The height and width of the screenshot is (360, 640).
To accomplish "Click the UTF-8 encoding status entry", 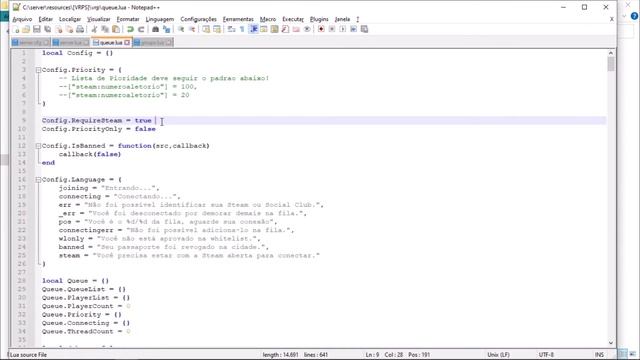I will (x=546, y=355).
